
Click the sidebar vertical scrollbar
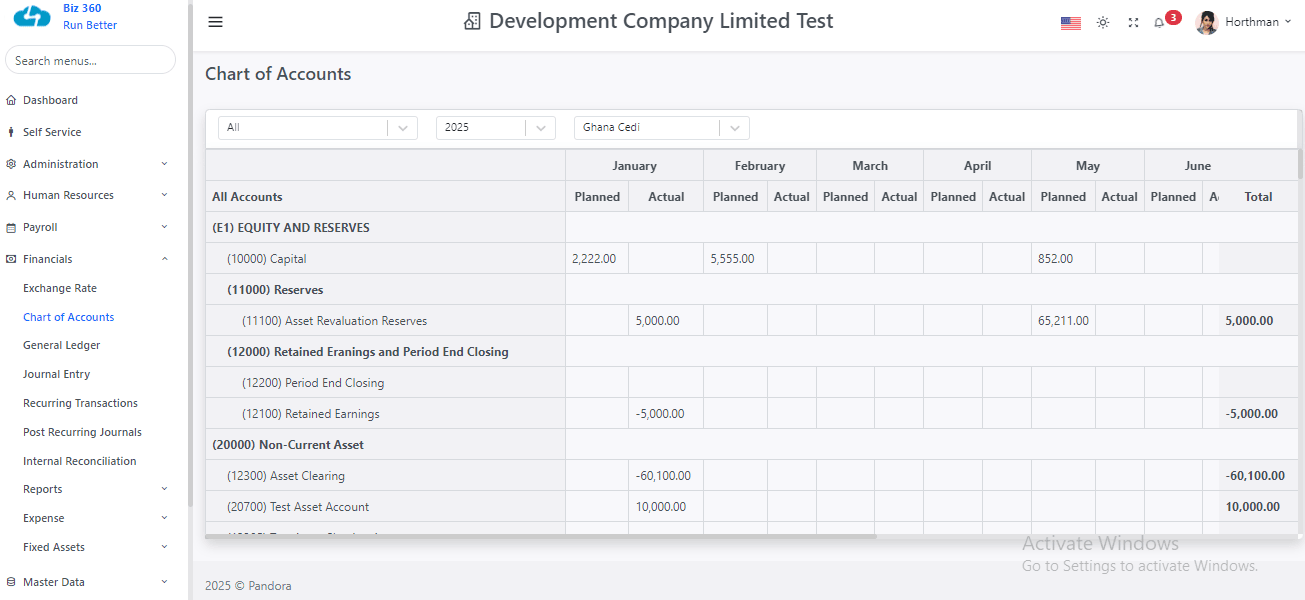tap(190, 255)
